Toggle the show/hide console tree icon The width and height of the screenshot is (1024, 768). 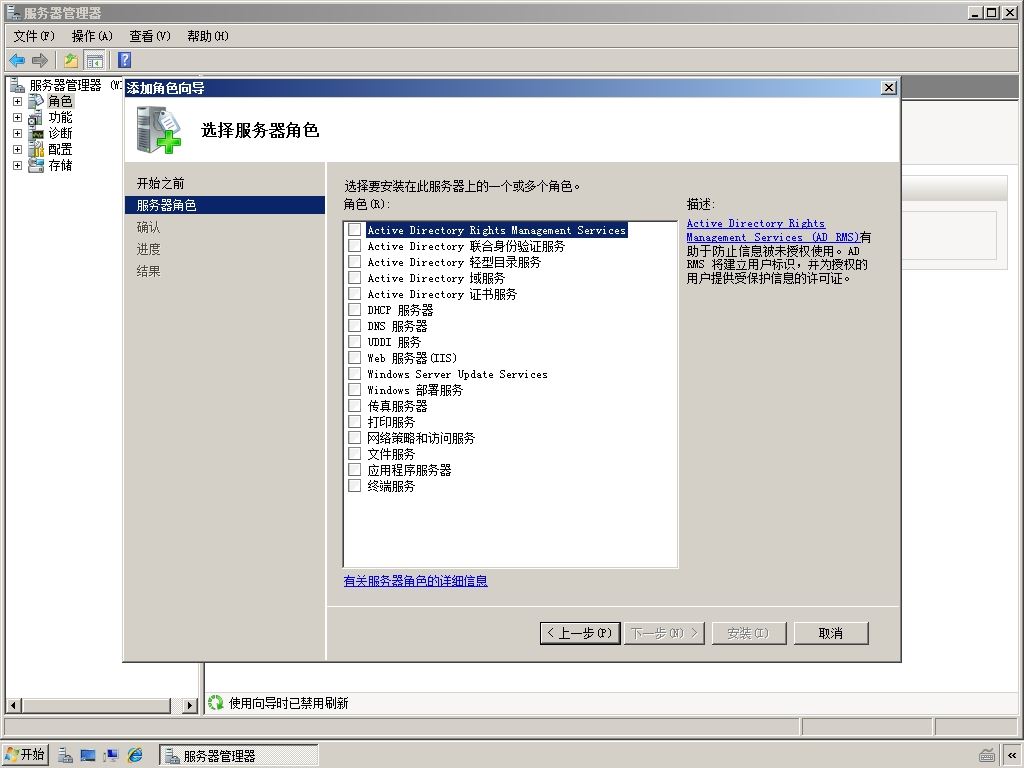95,61
